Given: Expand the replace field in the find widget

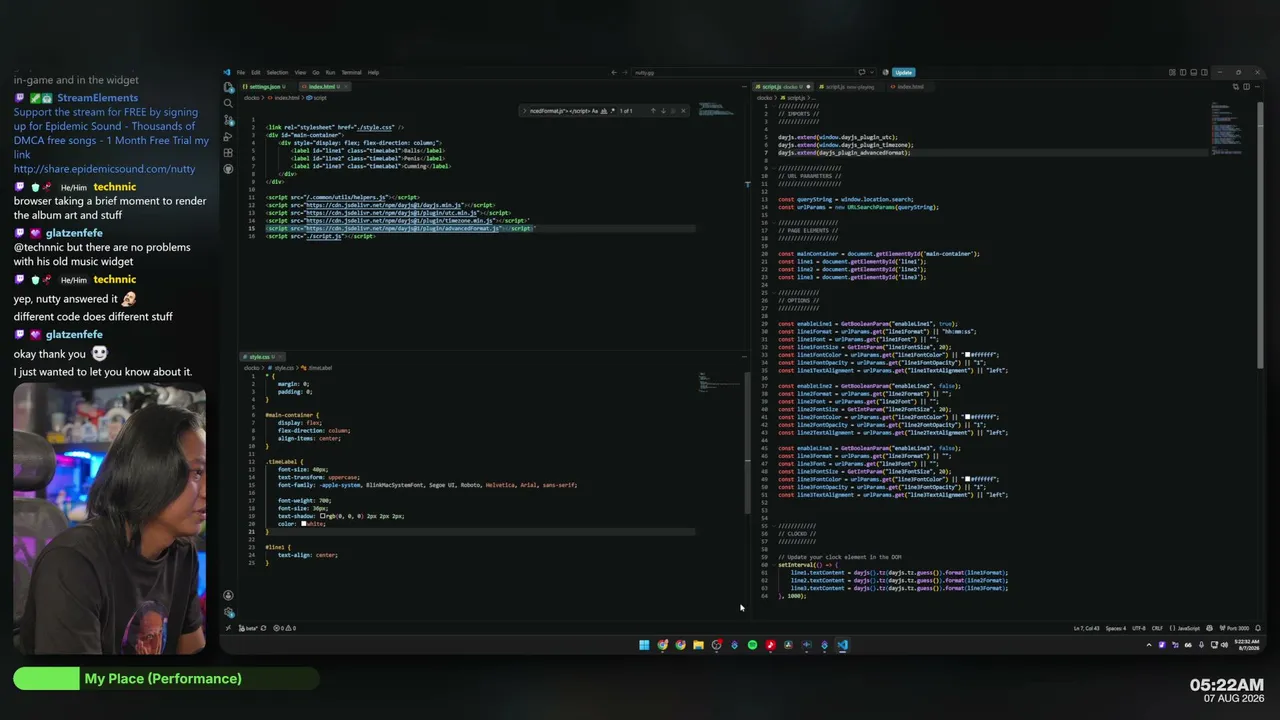Looking at the screenshot, I should [524, 111].
